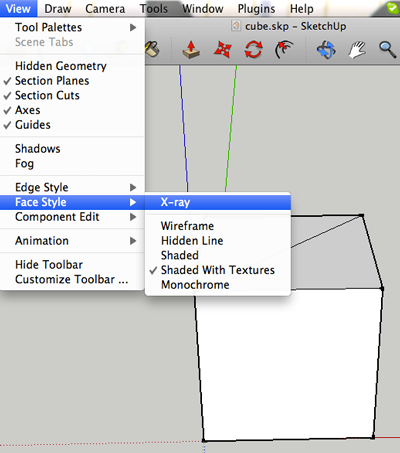Click Customize Toolbar option
The height and width of the screenshot is (453, 400).
coord(72,279)
